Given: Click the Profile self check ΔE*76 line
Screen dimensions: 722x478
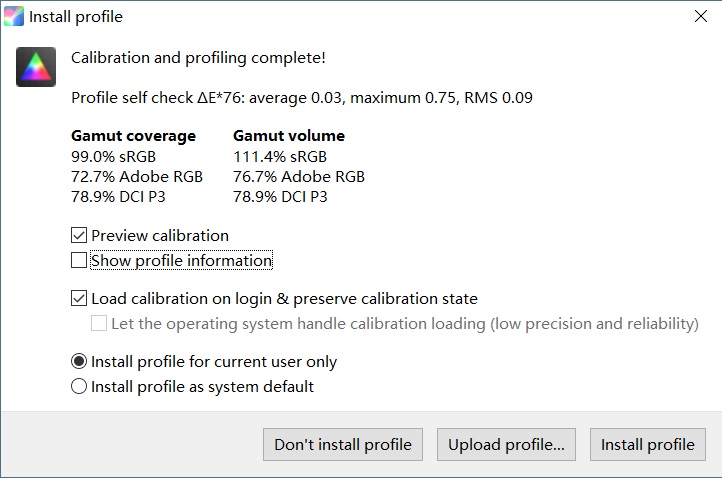Looking at the screenshot, I should [x=302, y=98].
